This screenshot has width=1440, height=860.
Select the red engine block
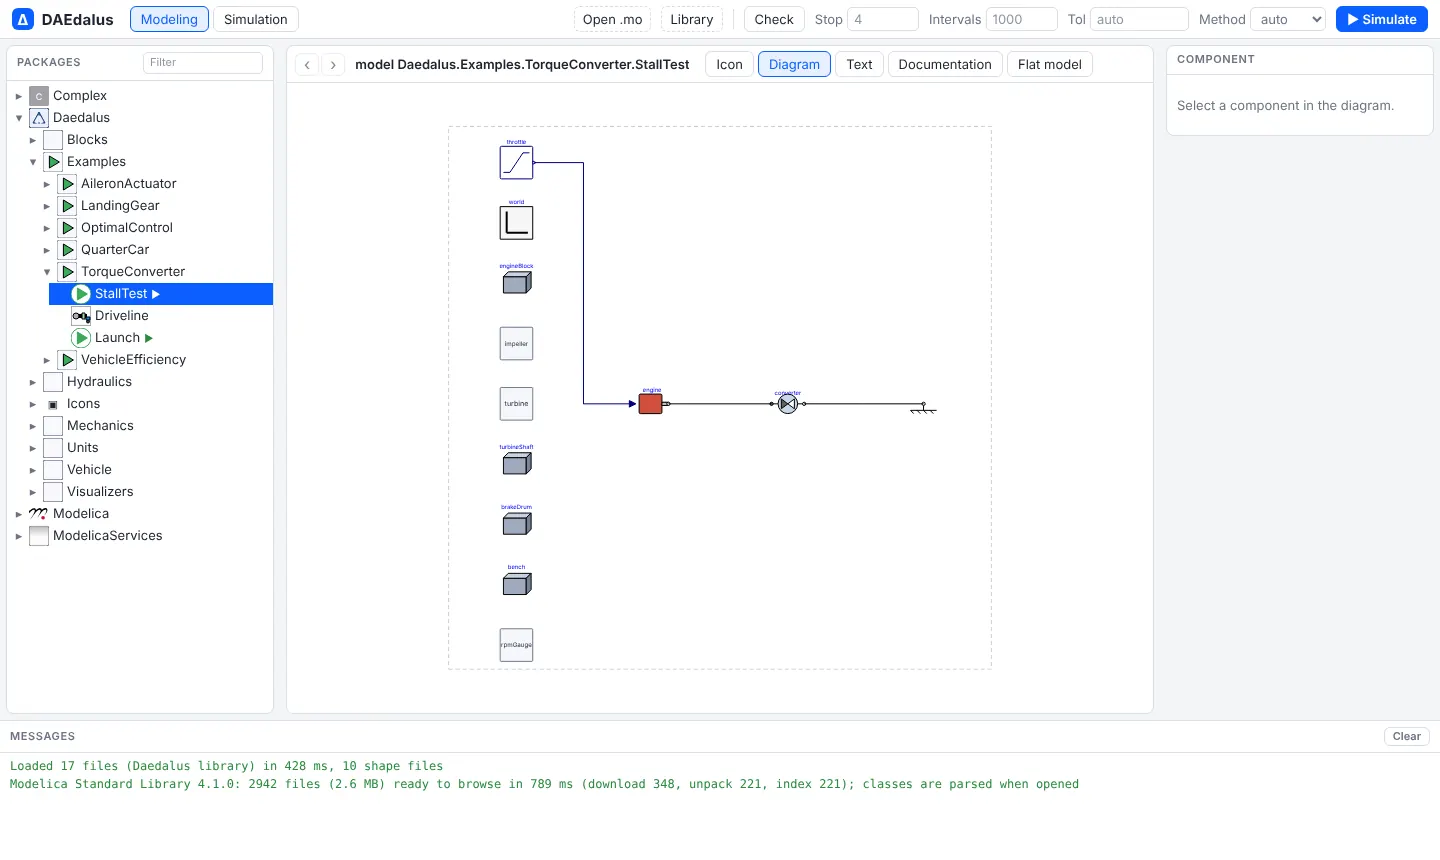click(650, 404)
